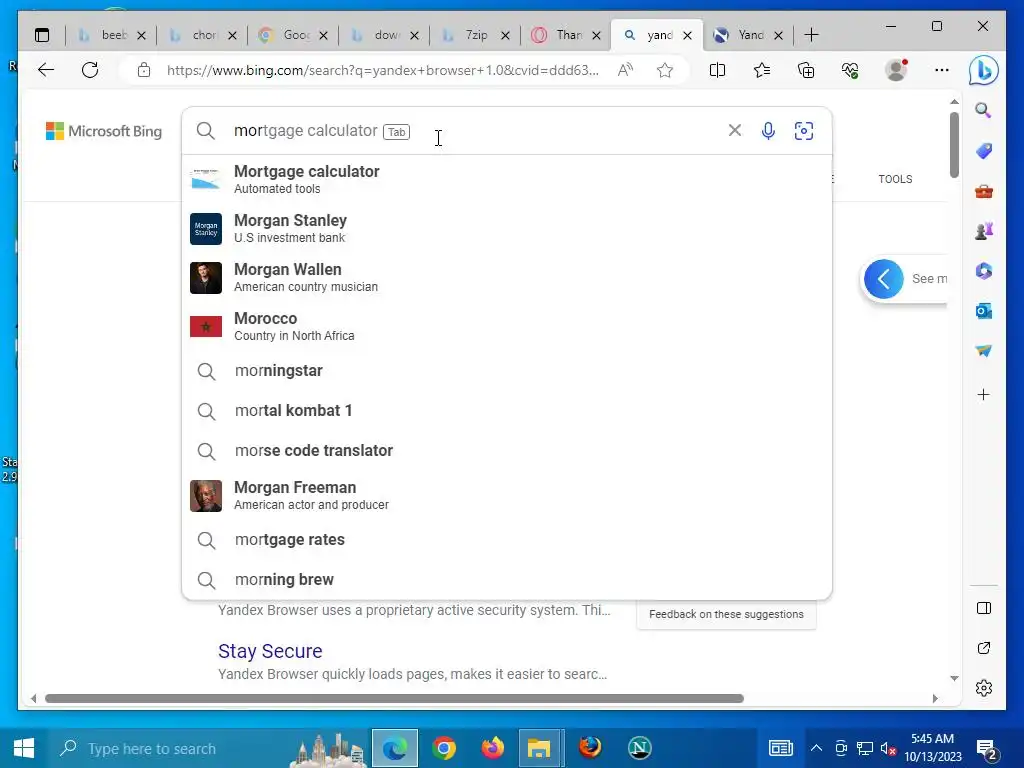Image resolution: width=1024 pixels, height=768 pixels.
Task: Open Favorites list
Action: click(x=761, y=70)
